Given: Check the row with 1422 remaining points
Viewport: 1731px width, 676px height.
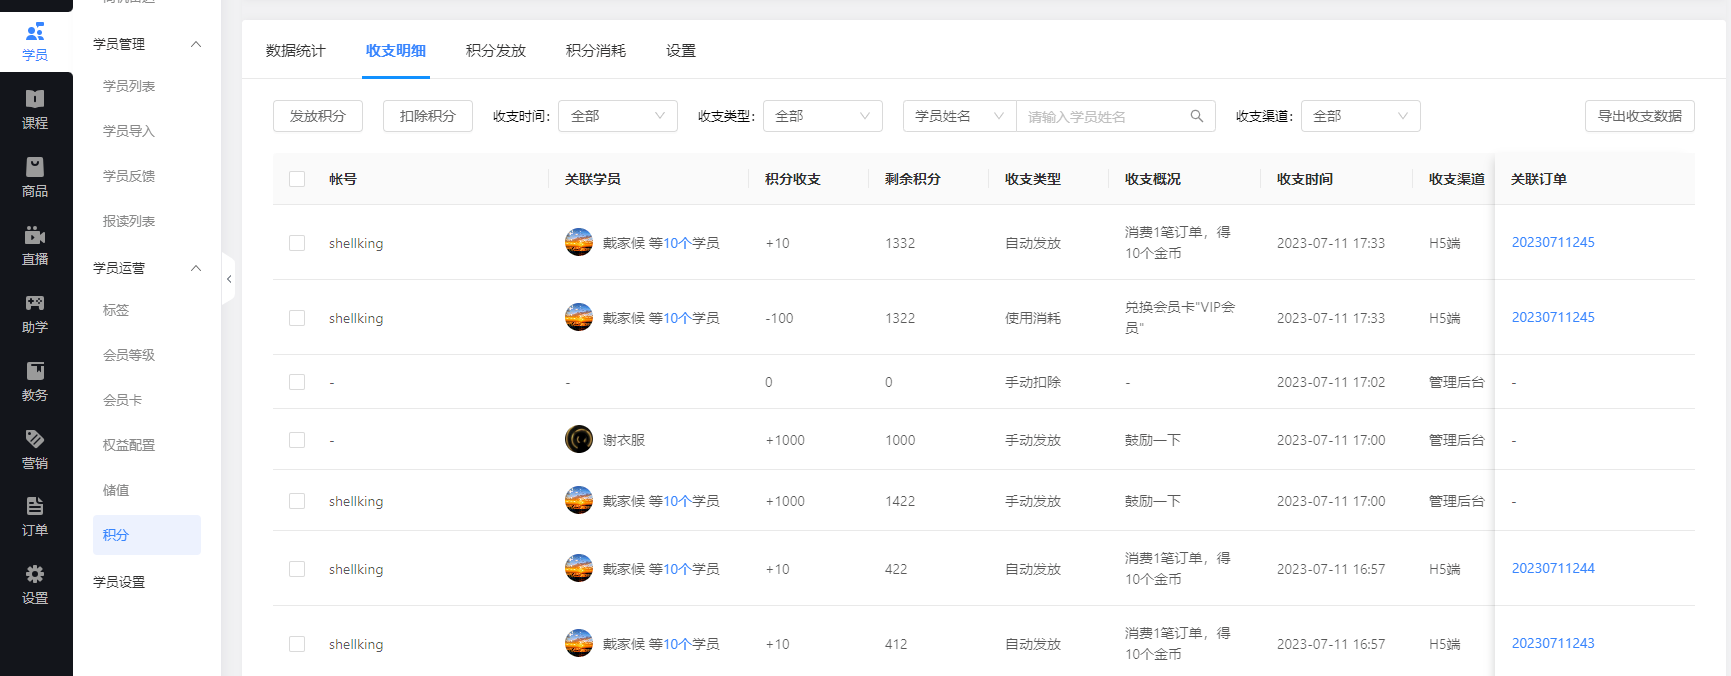Looking at the screenshot, I should (x=297, y=501).
